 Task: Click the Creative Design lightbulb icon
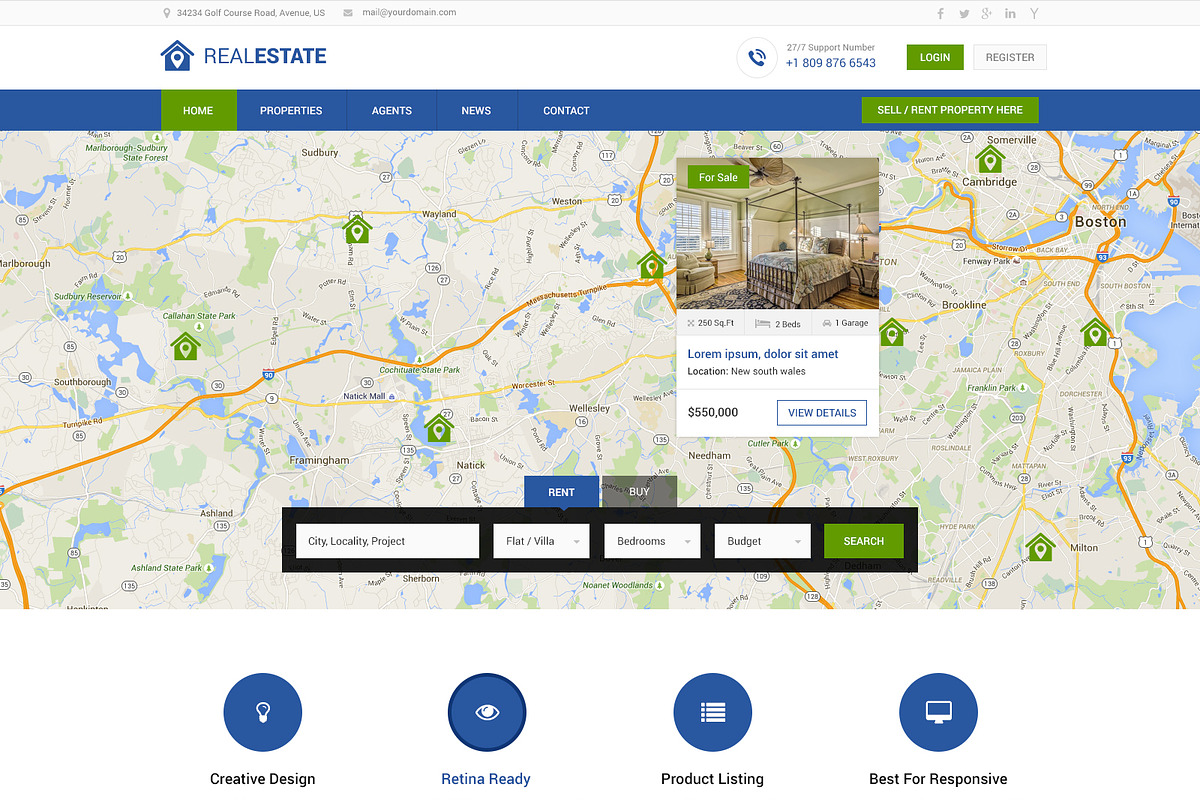pyautogui.click(x=263, y=713)
